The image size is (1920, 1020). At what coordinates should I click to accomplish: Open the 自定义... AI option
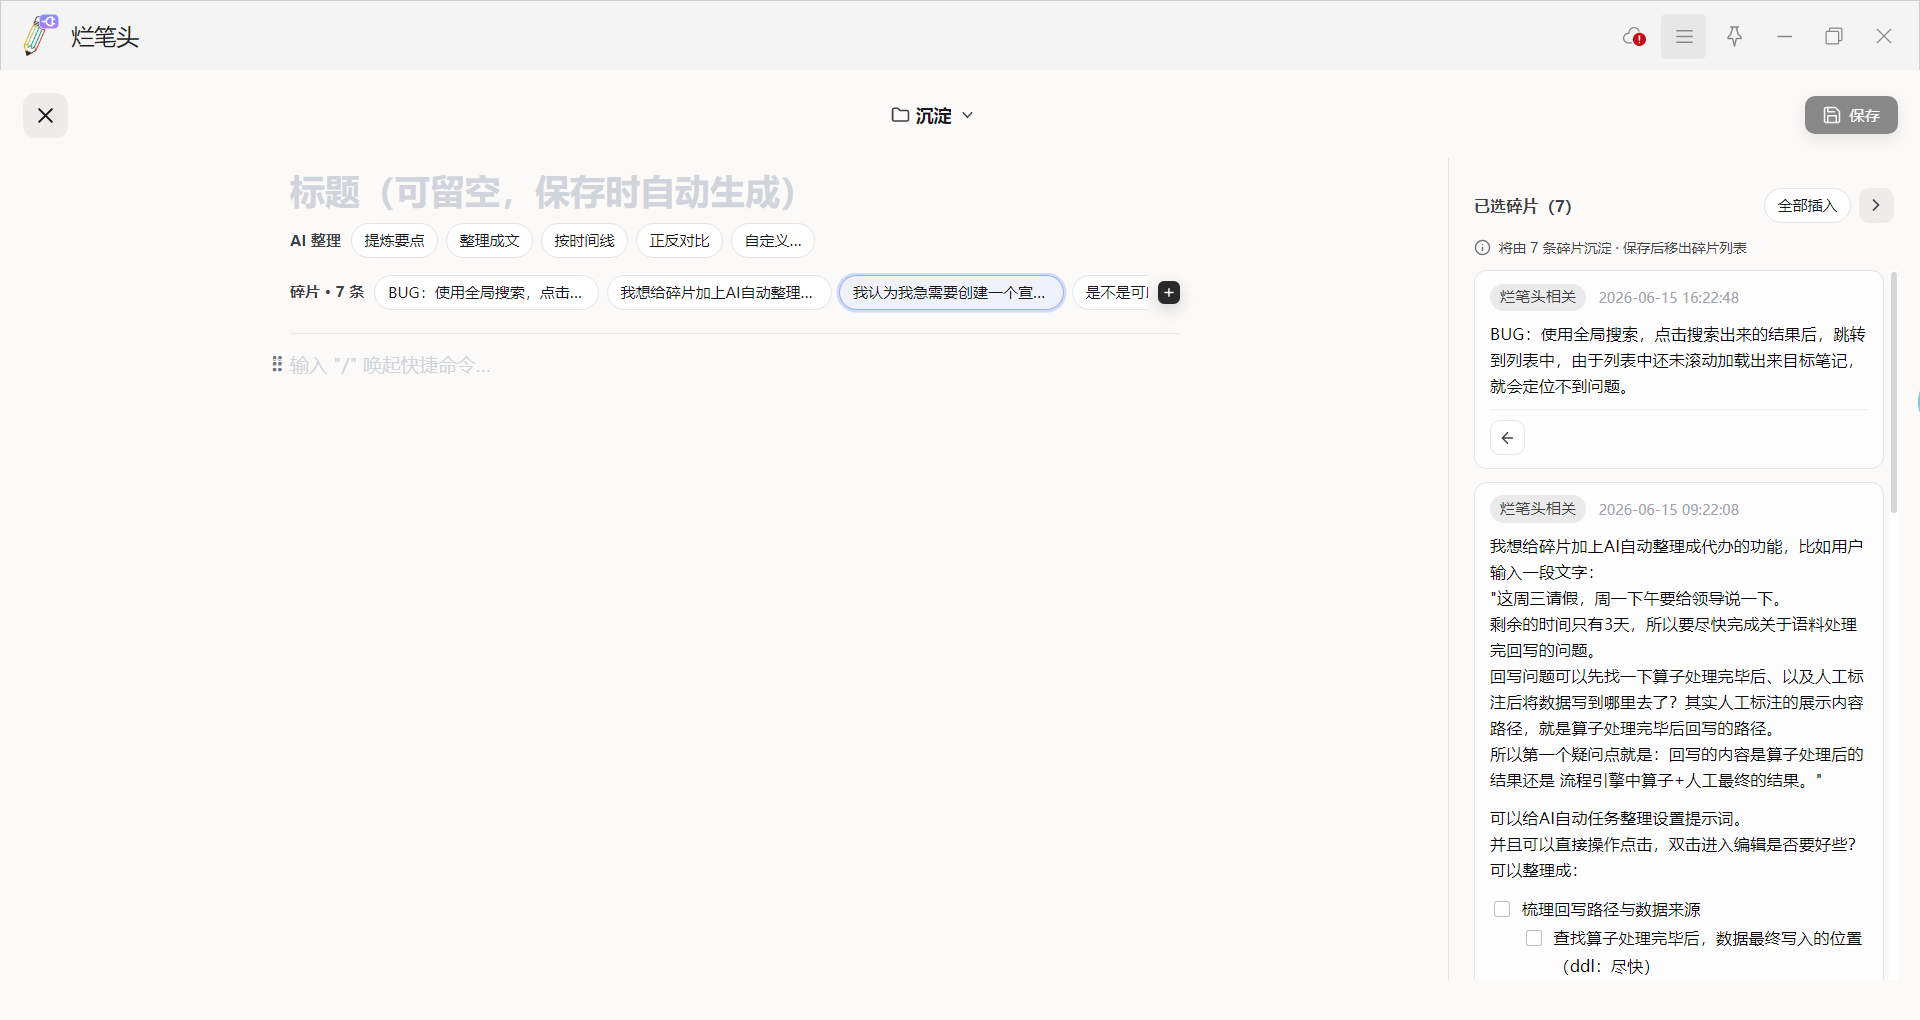point(773,241)
